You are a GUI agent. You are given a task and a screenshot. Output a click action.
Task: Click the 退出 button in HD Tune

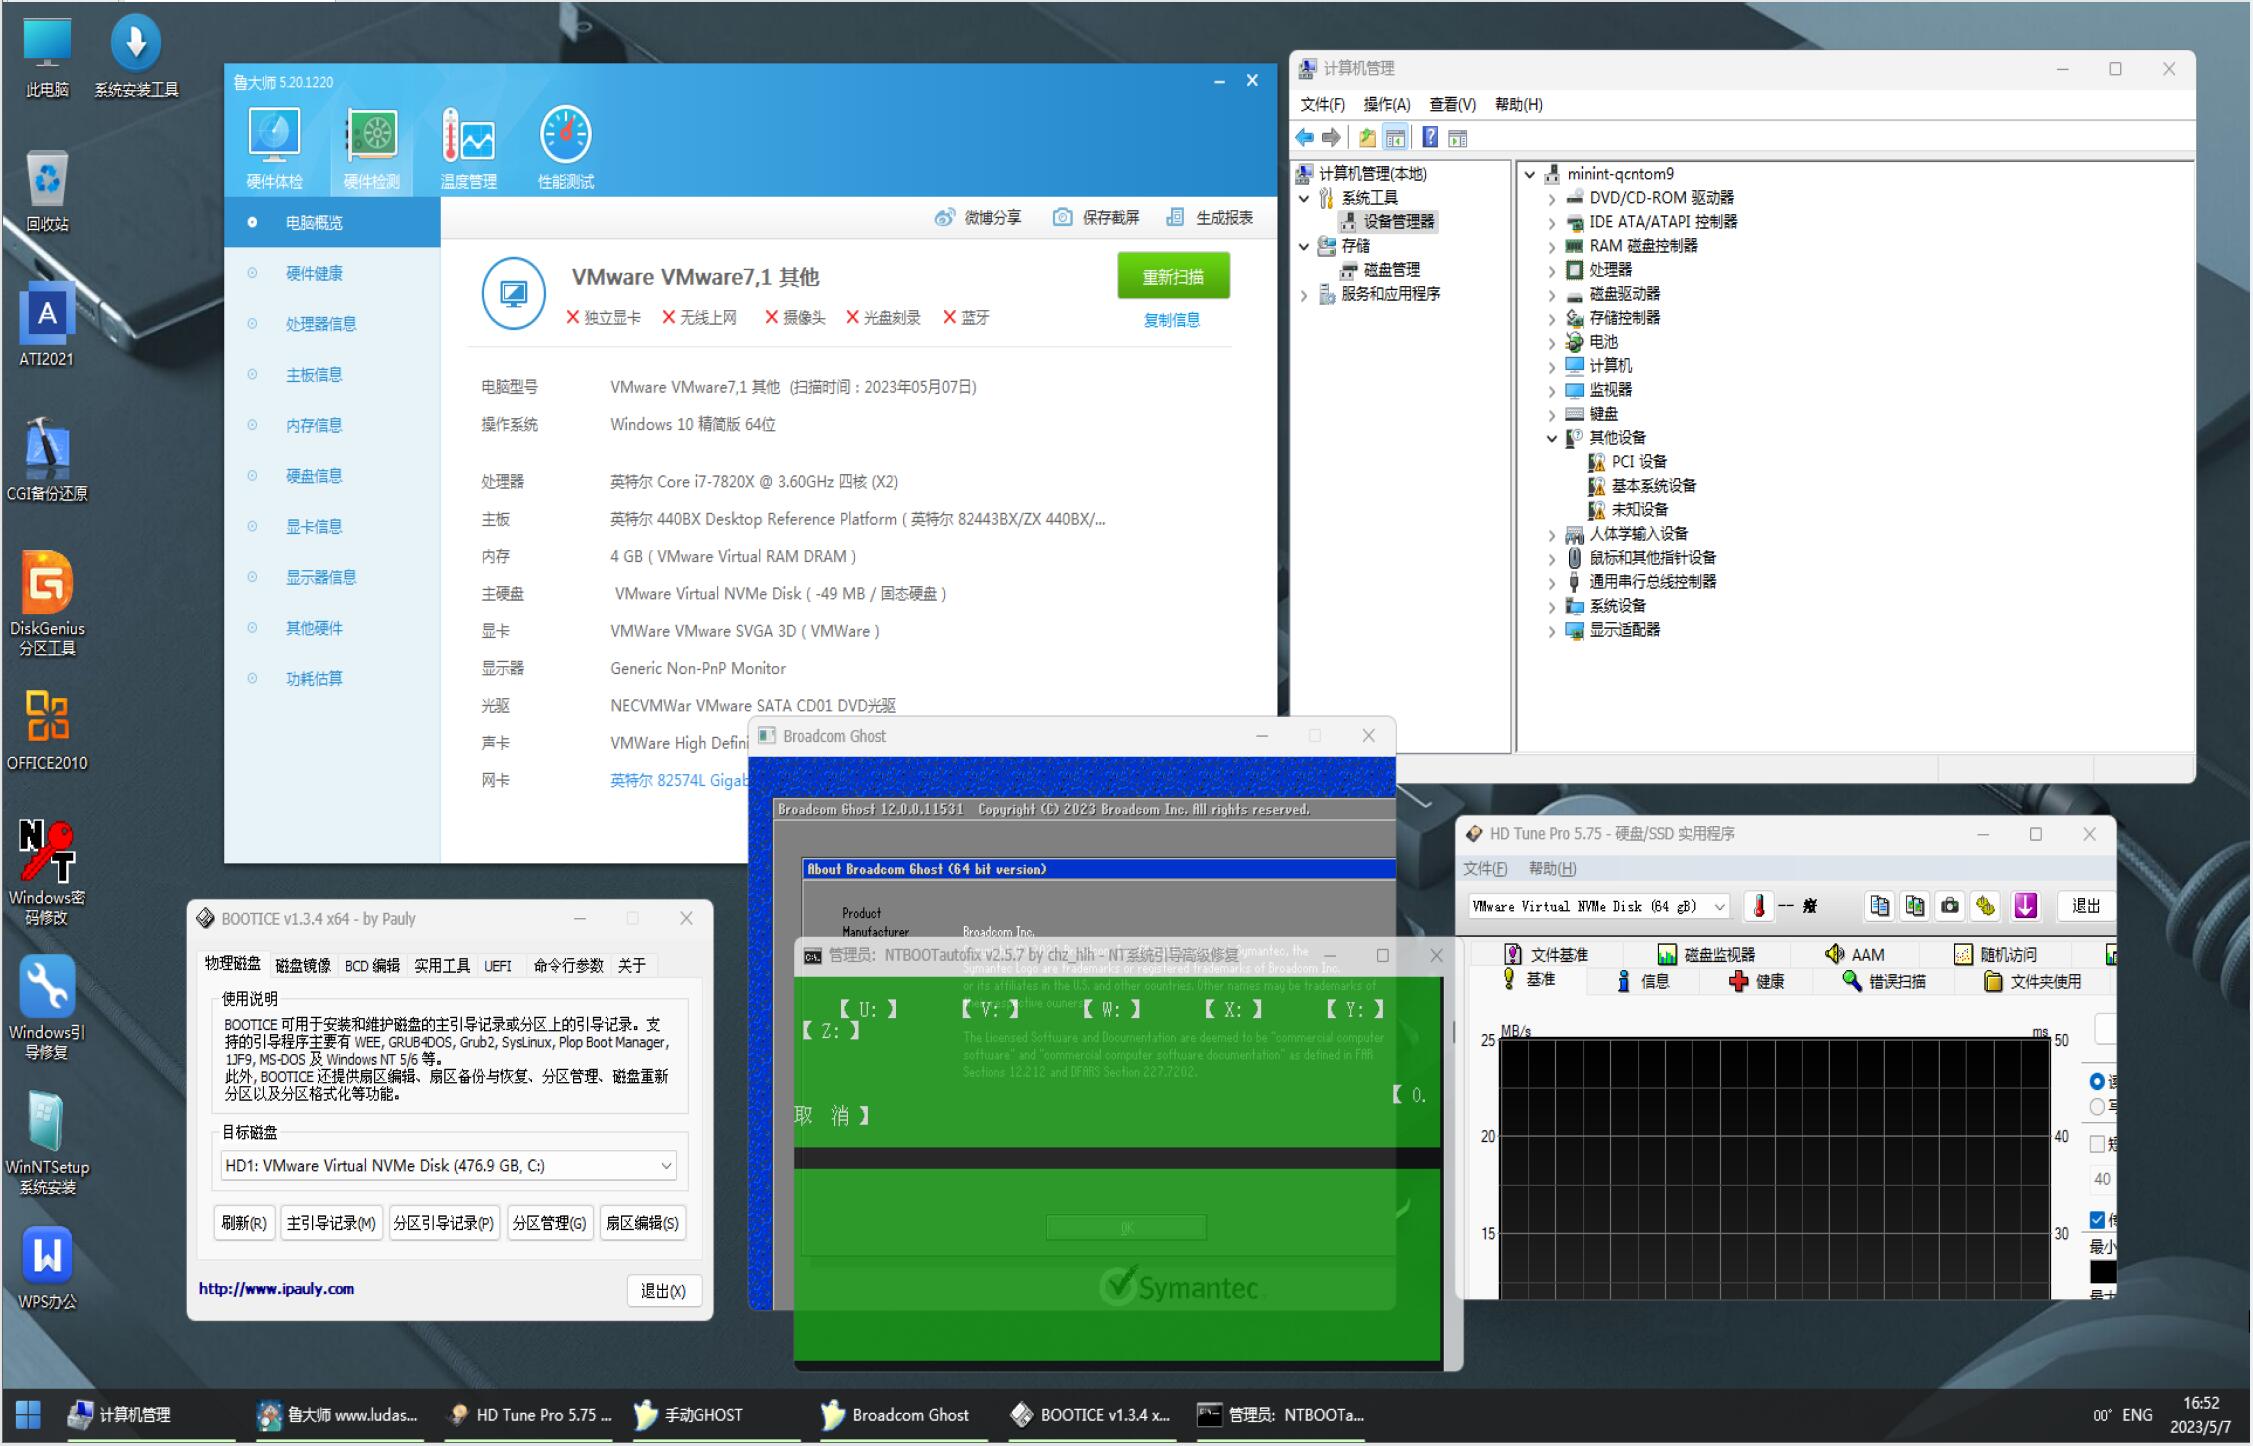[2085, 906]
